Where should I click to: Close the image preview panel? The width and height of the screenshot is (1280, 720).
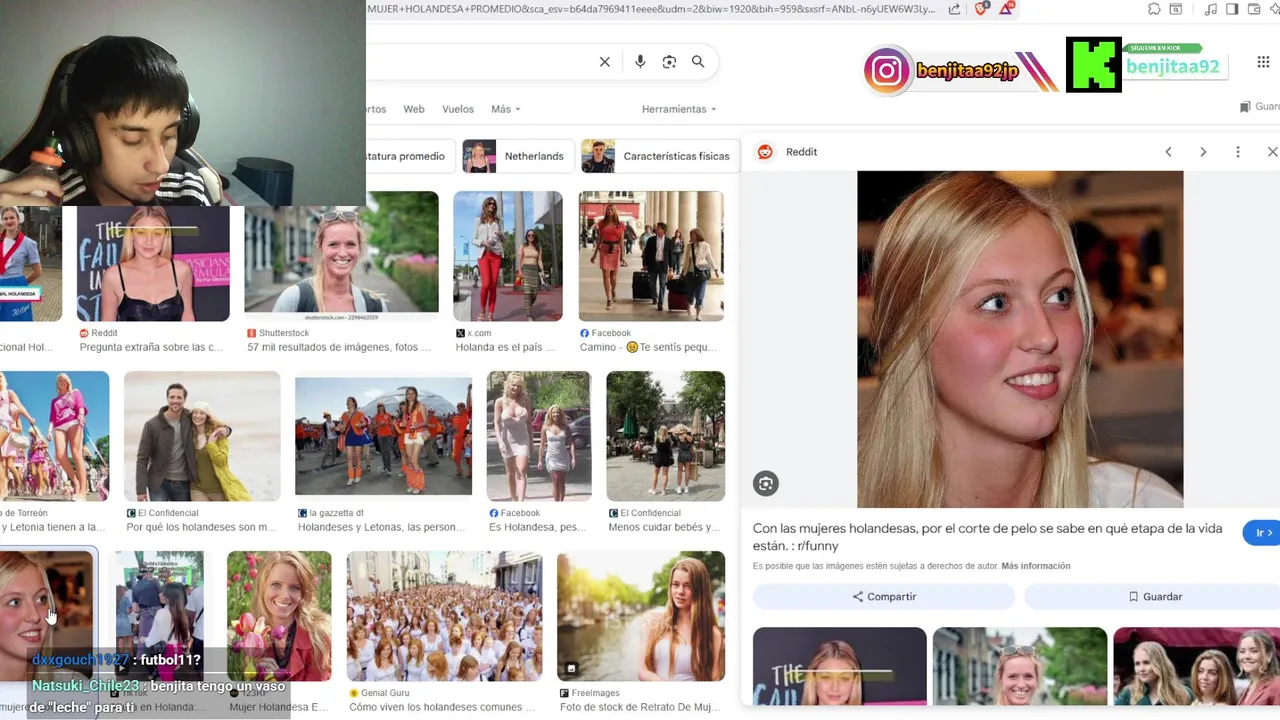click(x=1272, y=152)
